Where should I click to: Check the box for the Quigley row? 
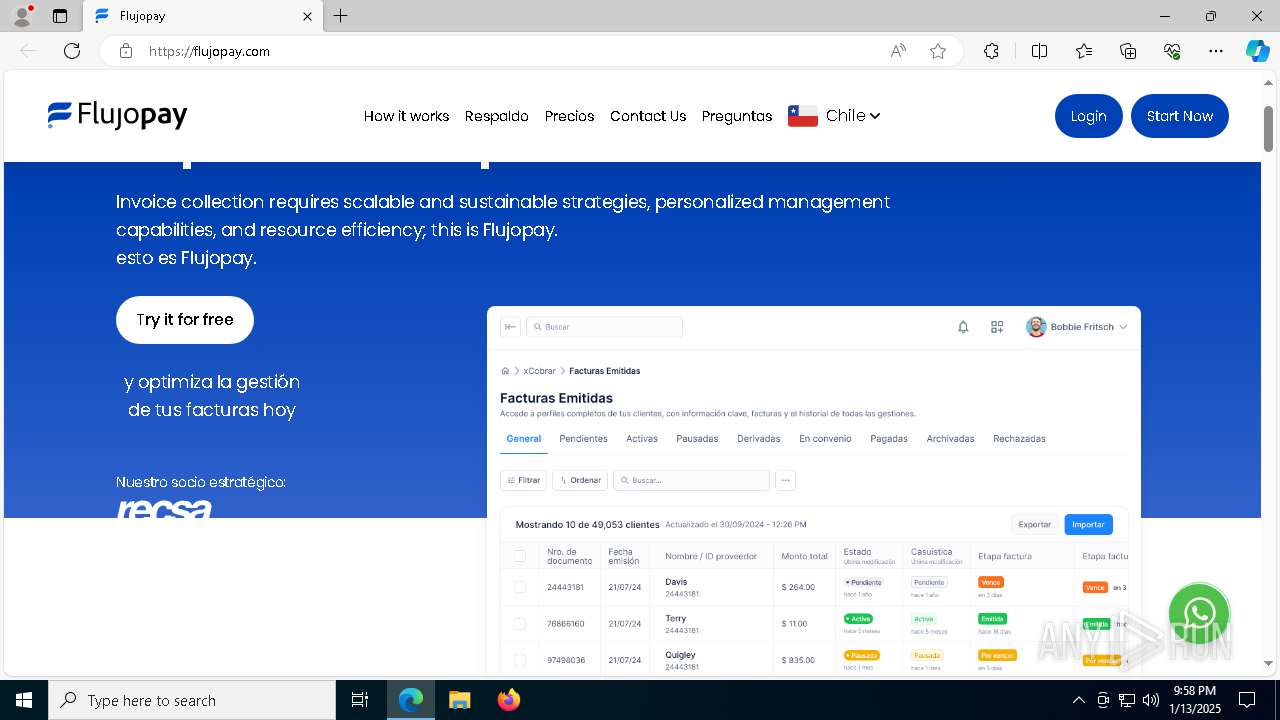coord(520,660)
